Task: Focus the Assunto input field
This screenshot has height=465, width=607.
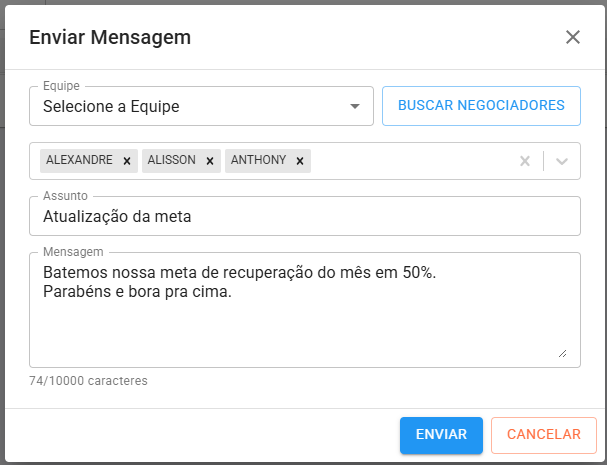Action: [305, 216]
